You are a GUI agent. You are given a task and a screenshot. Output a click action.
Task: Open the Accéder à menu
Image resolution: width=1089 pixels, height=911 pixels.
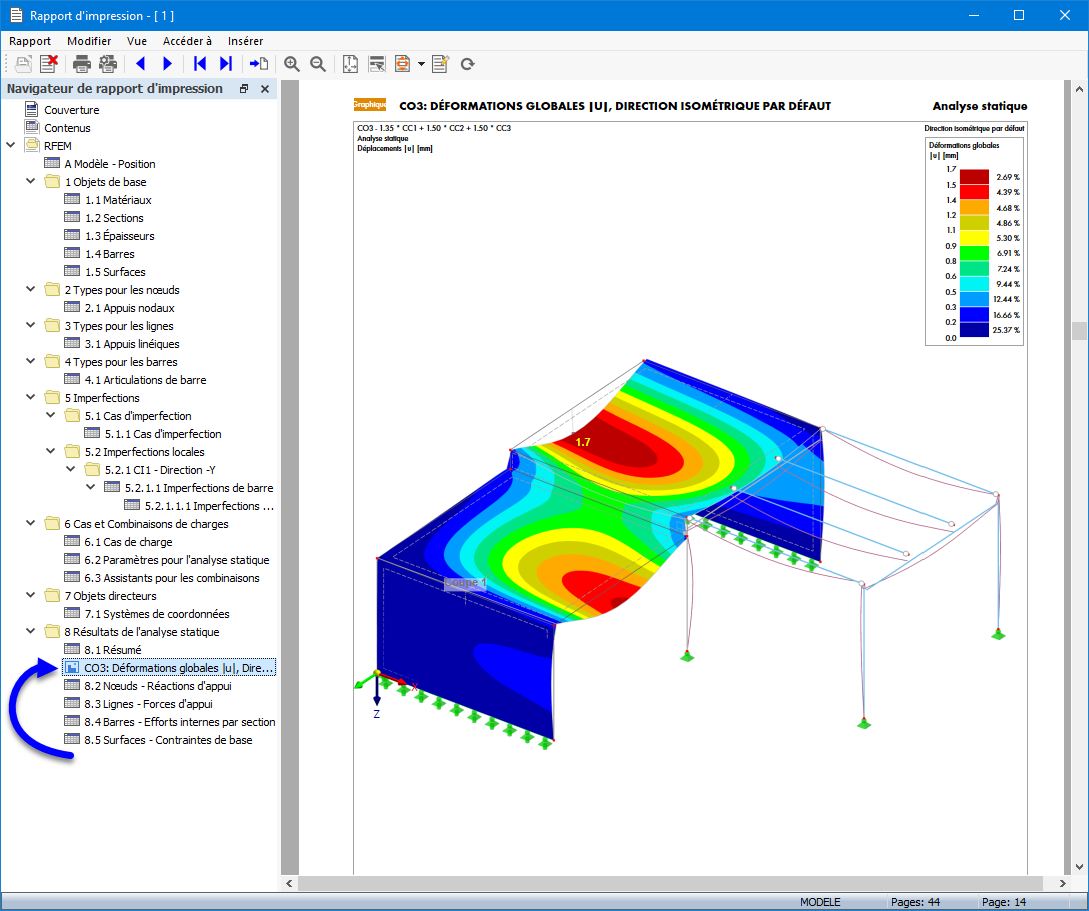(187, 41)
